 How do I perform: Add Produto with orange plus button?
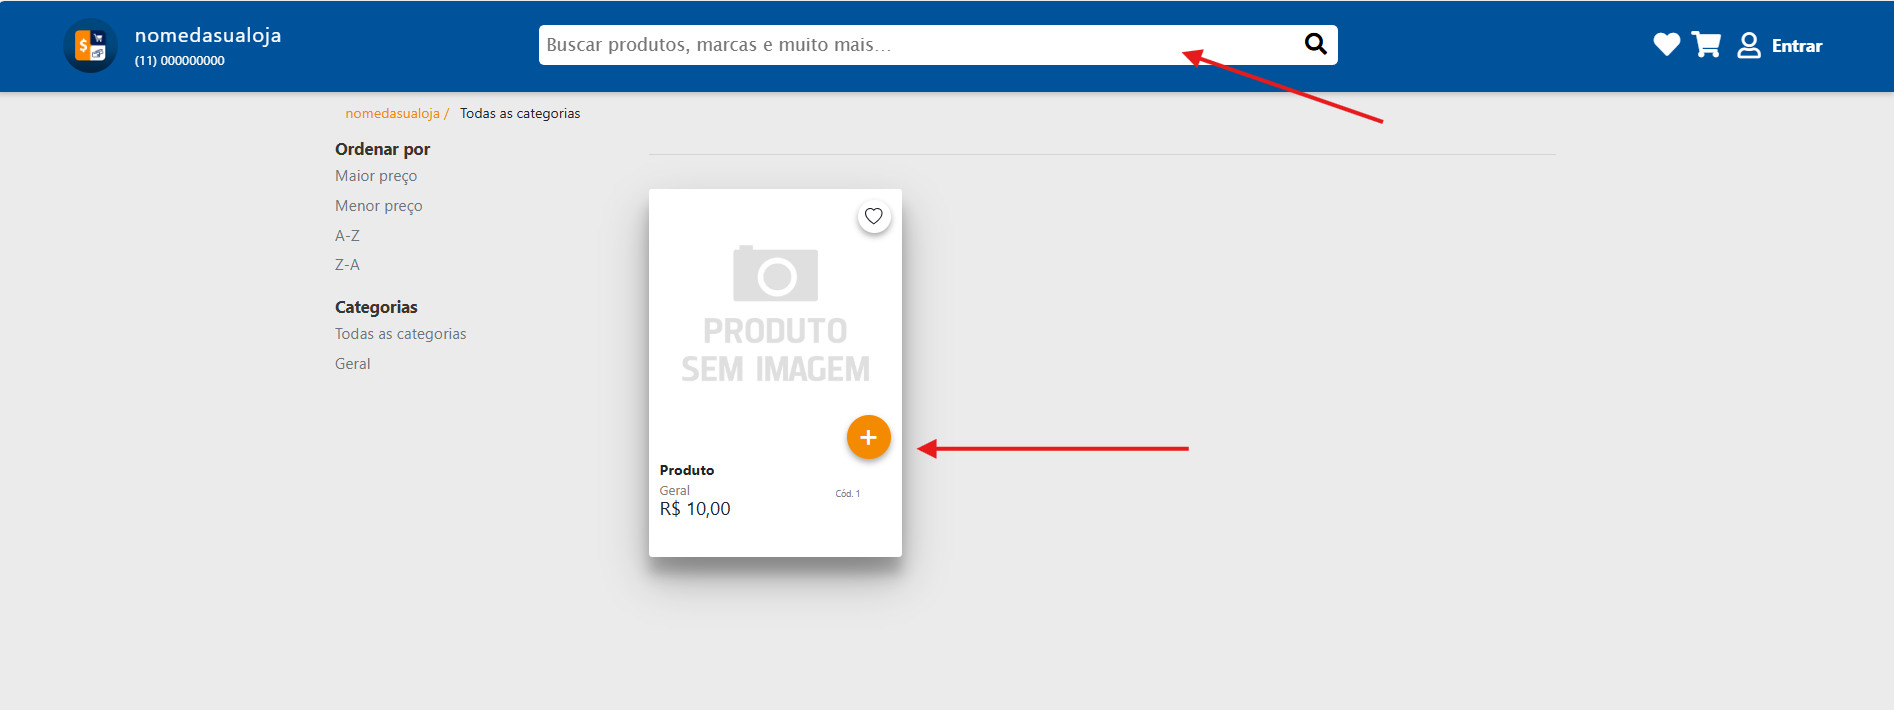click(868, 437)
